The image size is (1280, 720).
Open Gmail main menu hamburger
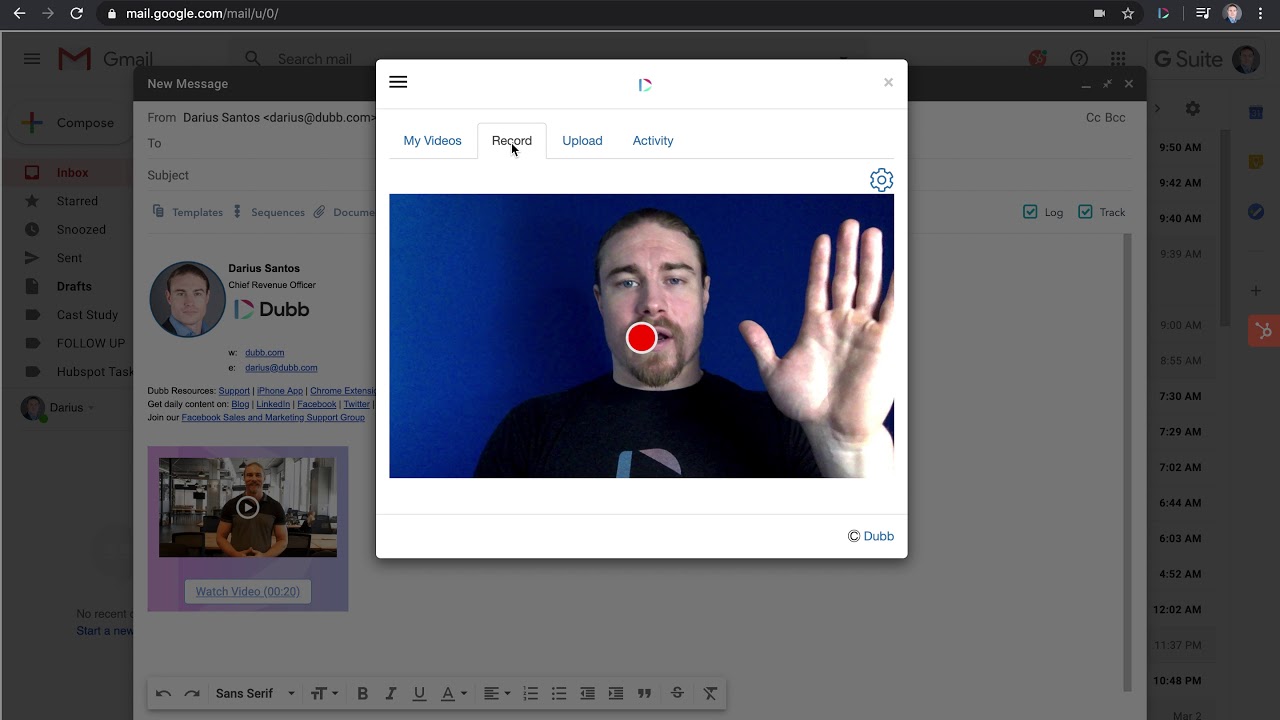point(32,59)
